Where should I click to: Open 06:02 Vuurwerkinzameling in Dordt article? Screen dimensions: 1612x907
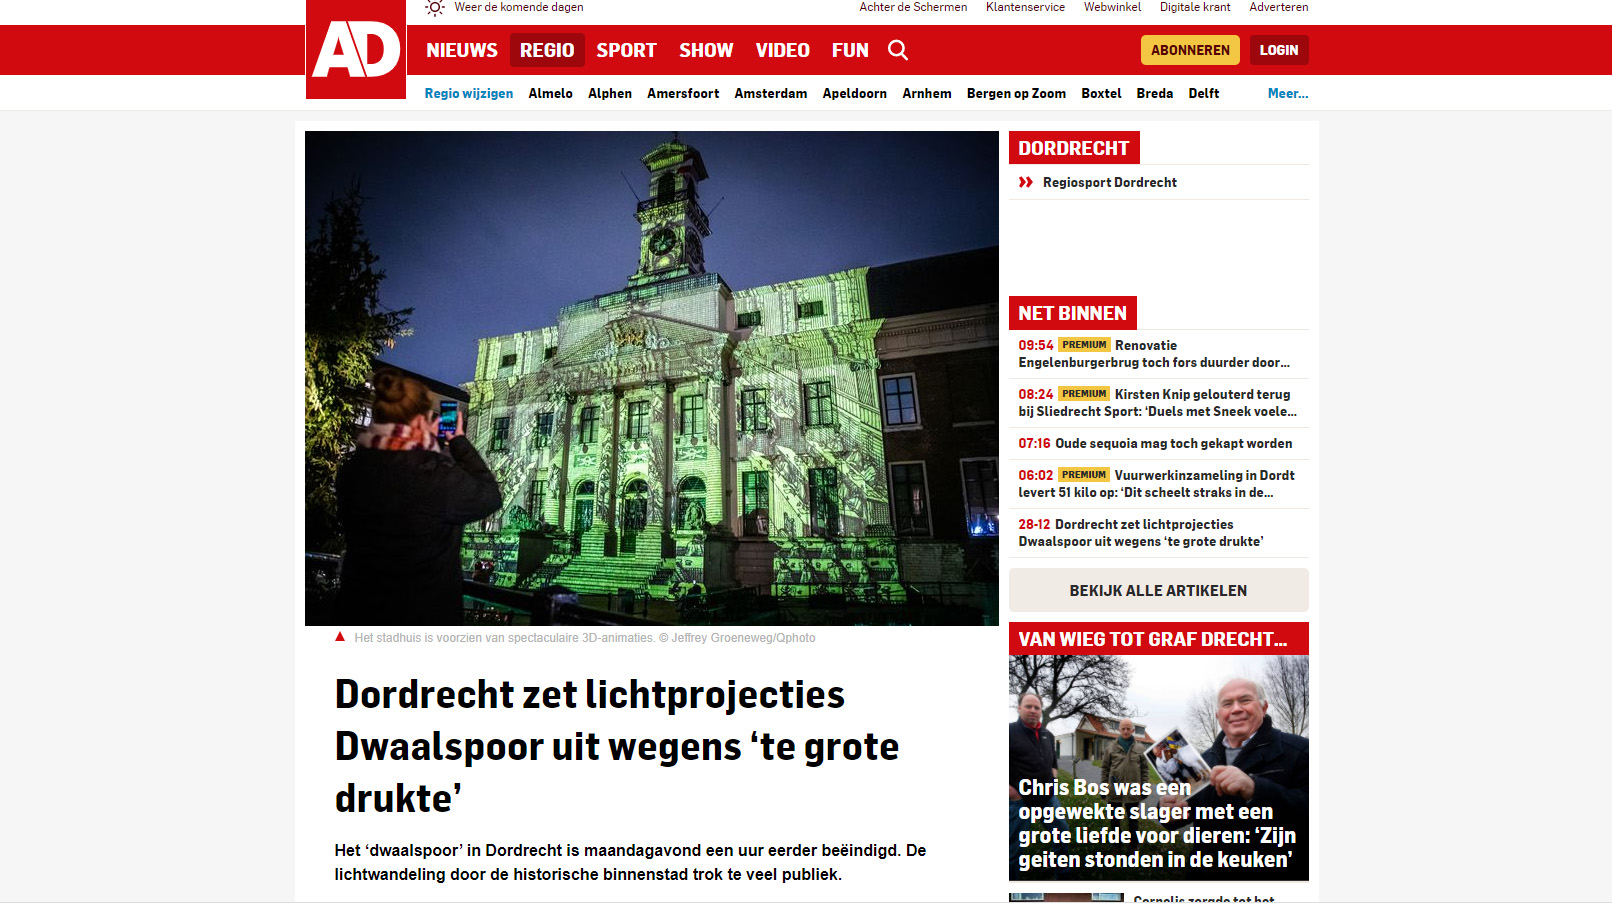1158,484
